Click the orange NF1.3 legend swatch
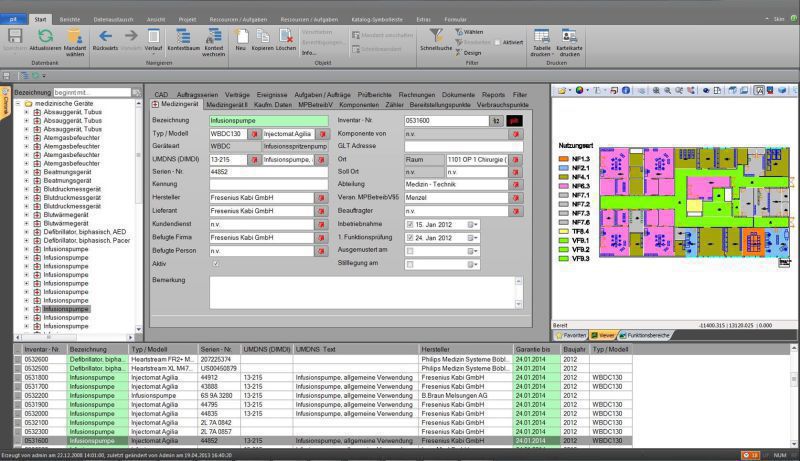The width and height of the screenshot is (800, 461). 564,159
